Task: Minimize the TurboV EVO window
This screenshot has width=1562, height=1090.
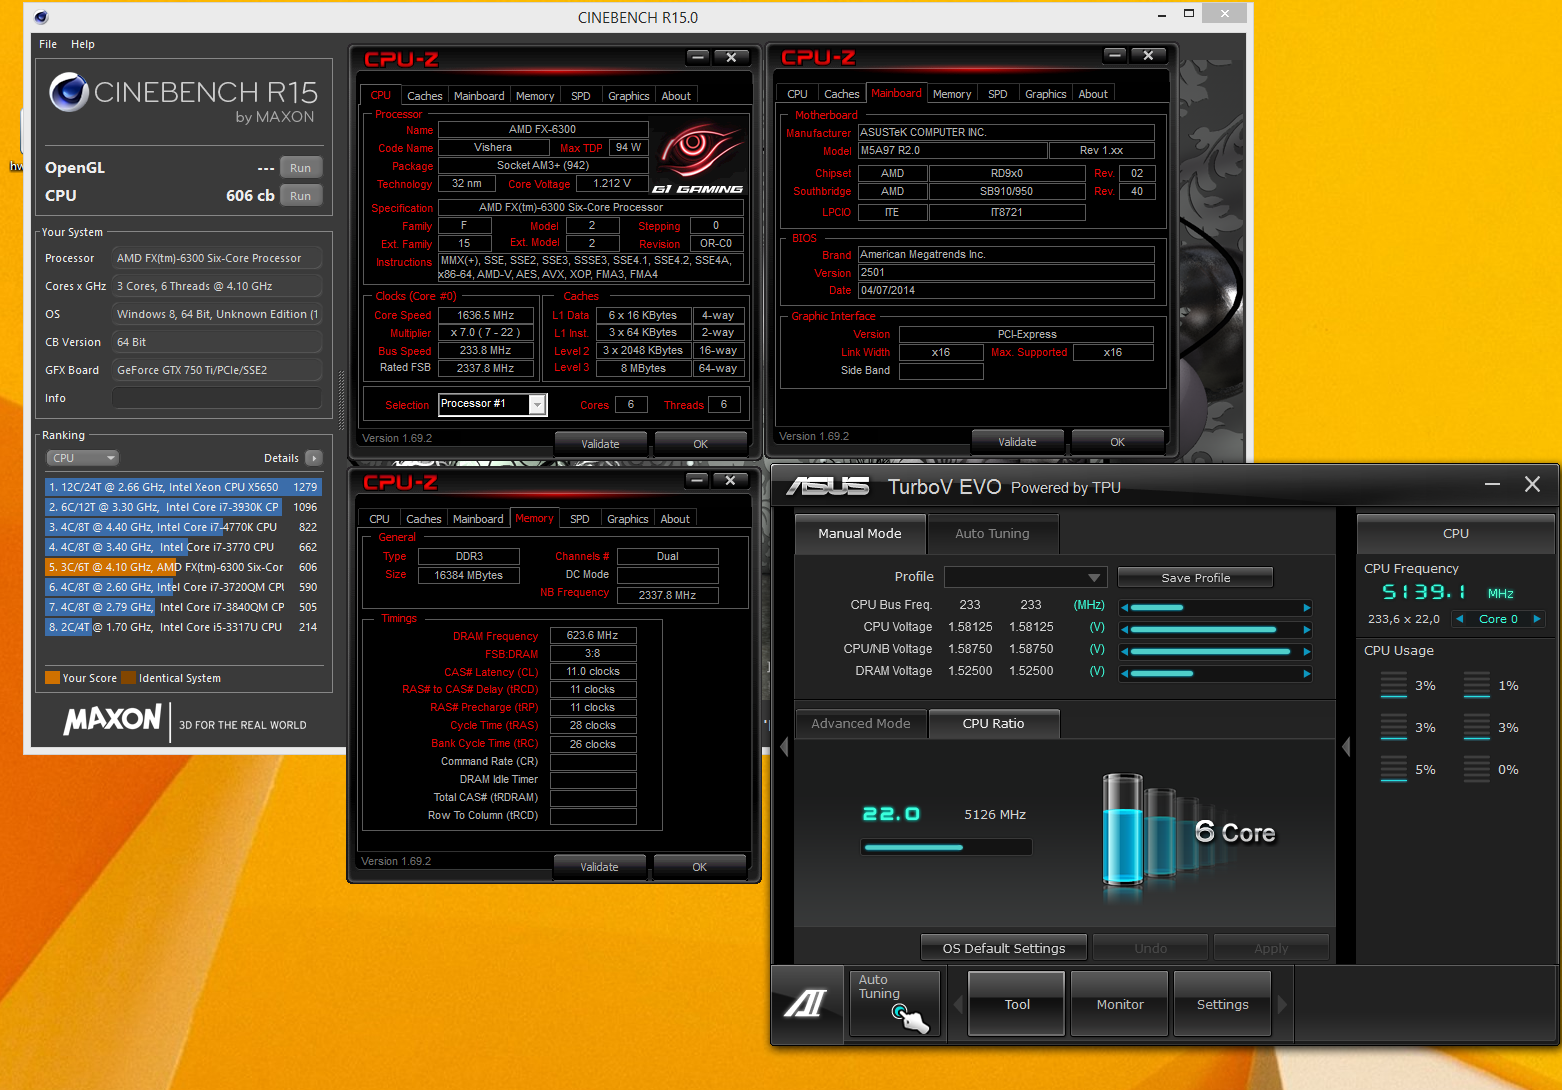Action: [1492, 484]
